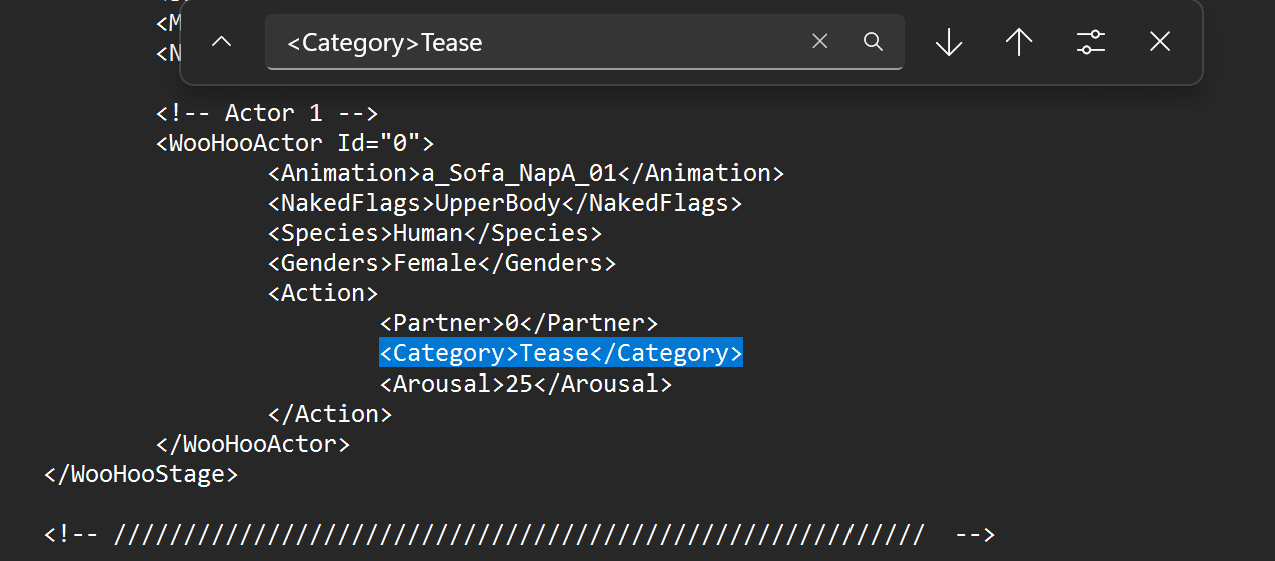Click the magnifying glass search icon
This screenshot has height=561, width=1275.
(873, 42)
